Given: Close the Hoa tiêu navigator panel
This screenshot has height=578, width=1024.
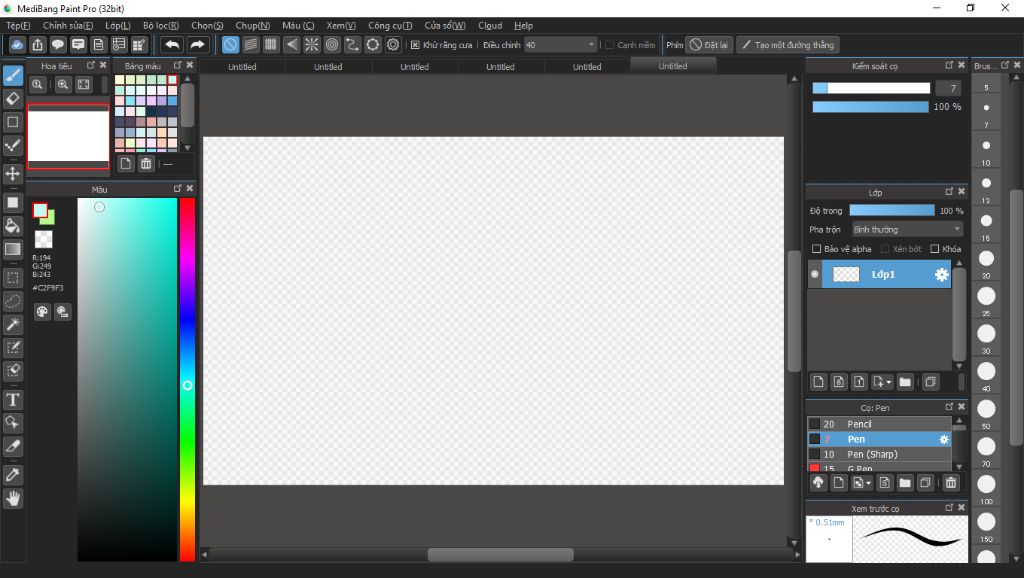Looking at the screenshot, I should [103, 65].
